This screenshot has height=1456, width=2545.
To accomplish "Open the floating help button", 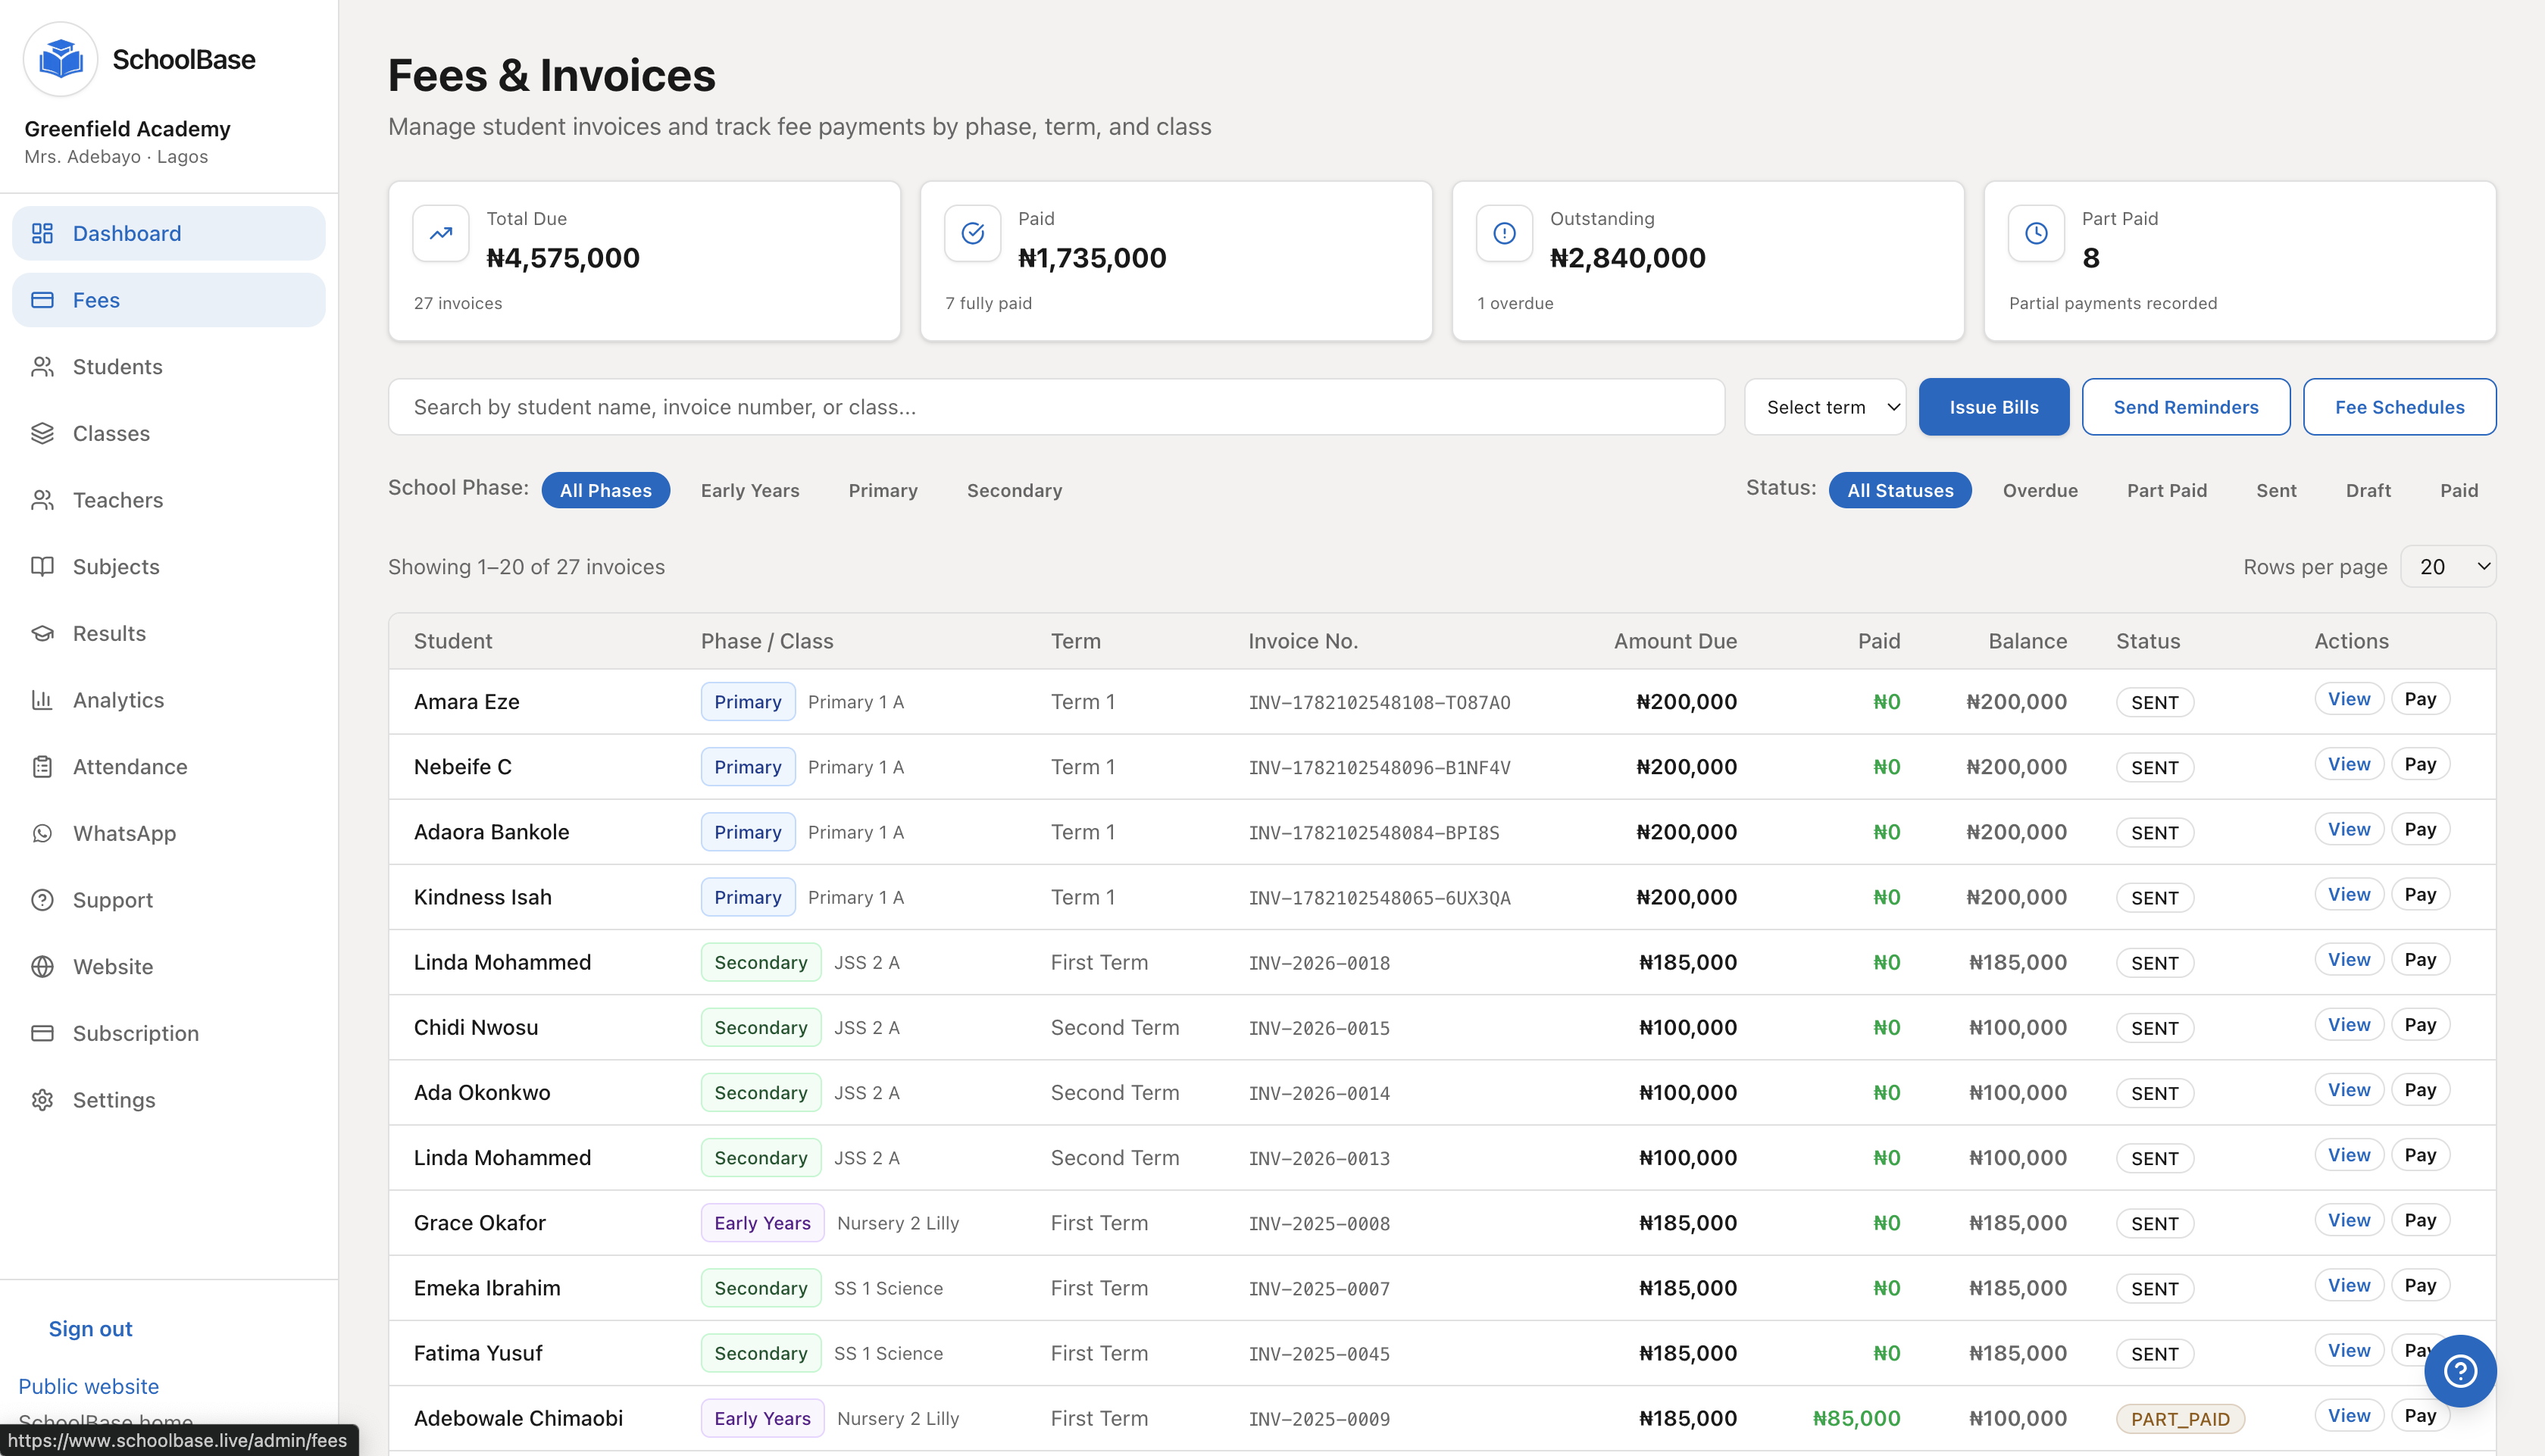I will (2460, 1371).
